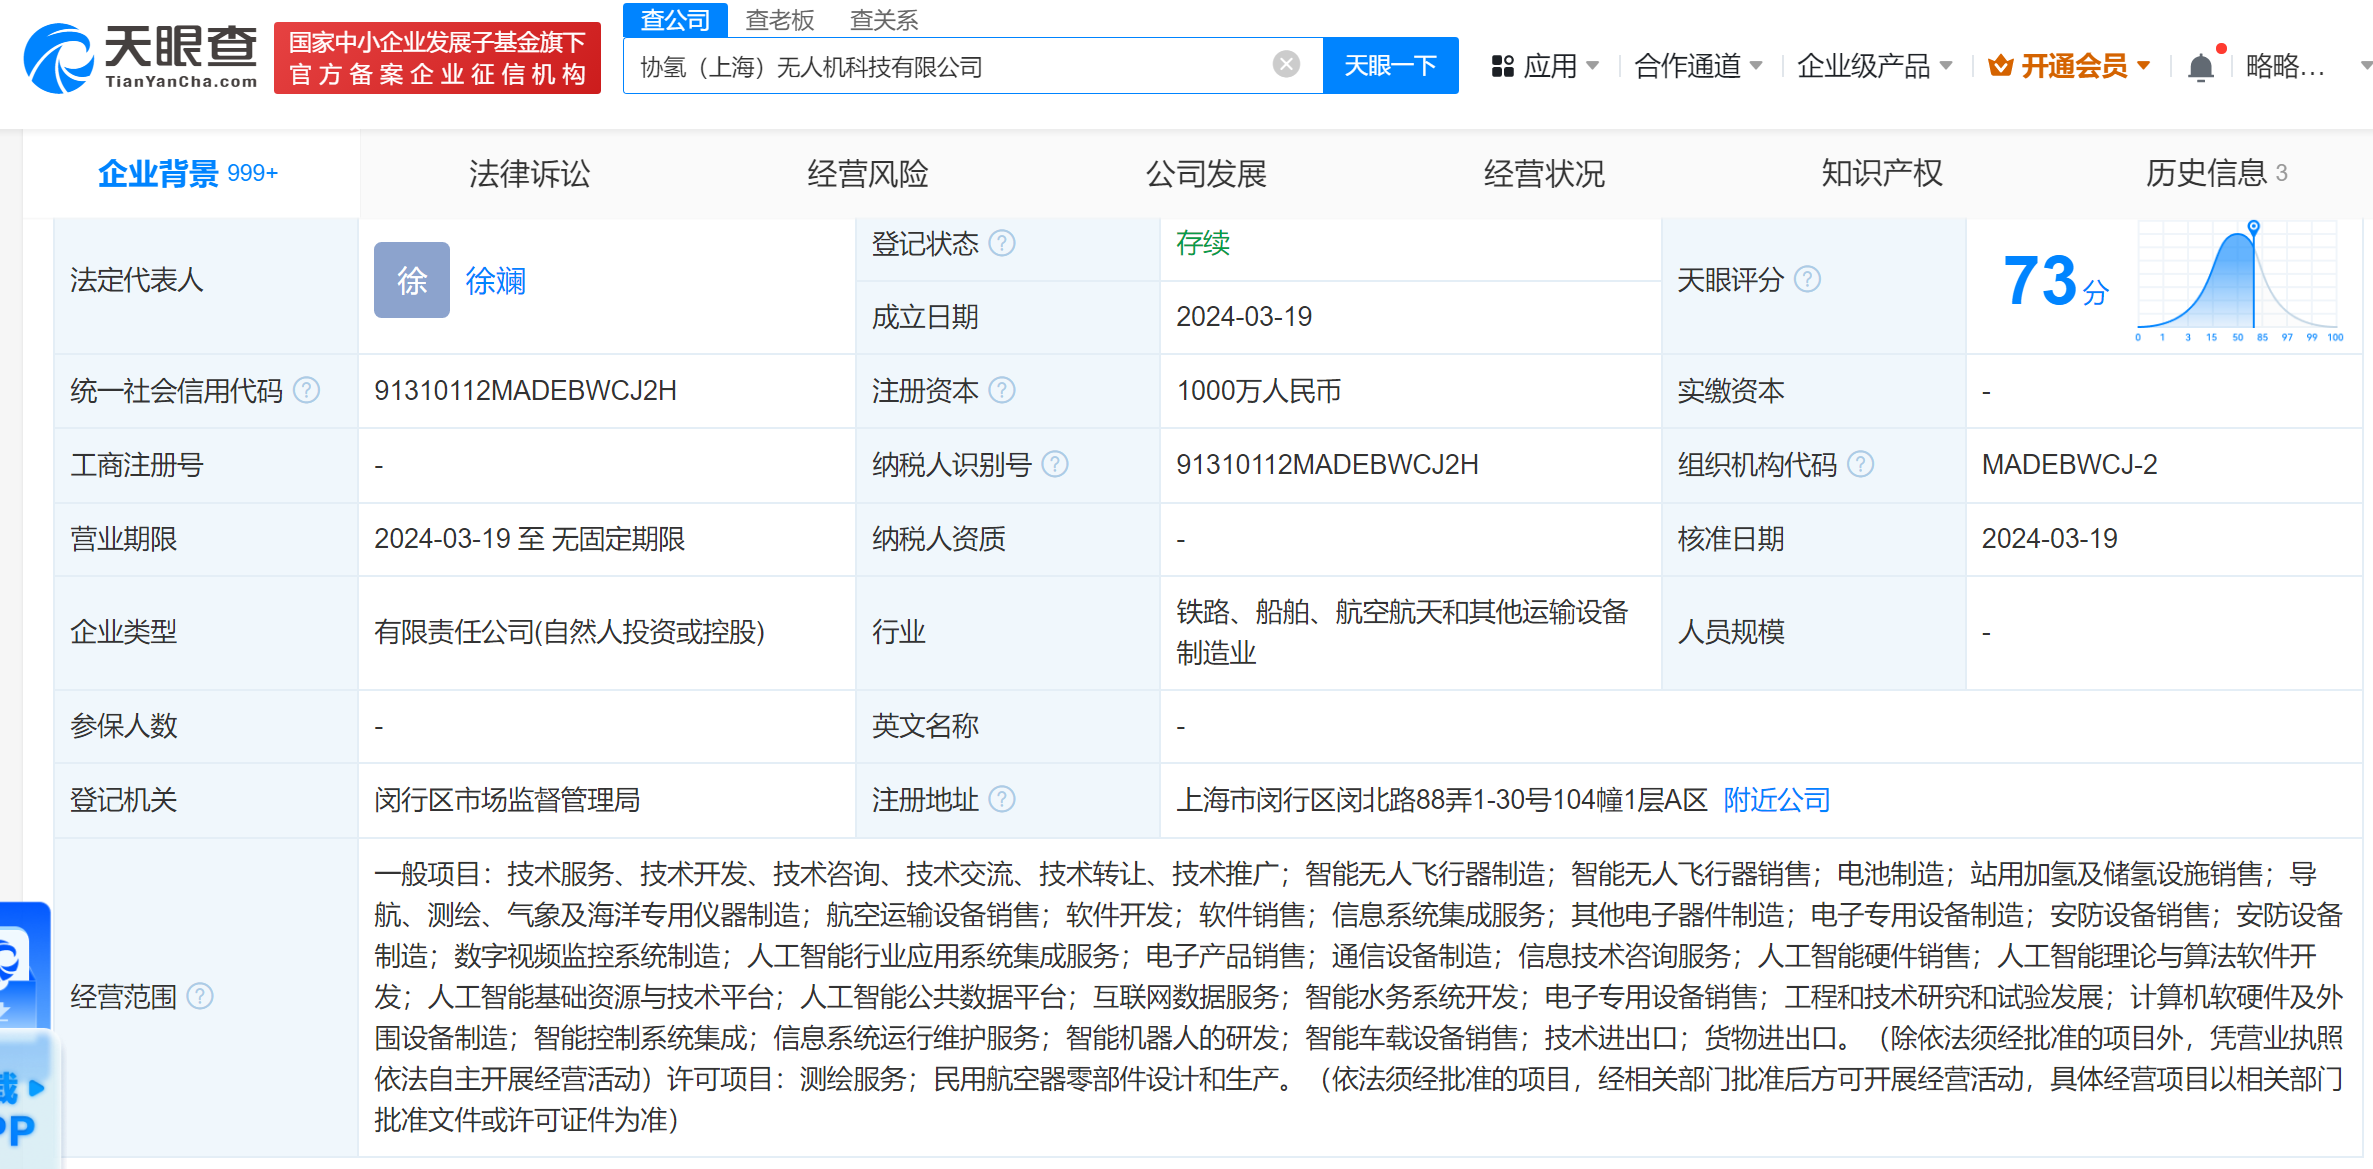The image size is (2373, 1169).
Task: Click help icon beside 统一社会信用代码
Action: click(307, 390)
